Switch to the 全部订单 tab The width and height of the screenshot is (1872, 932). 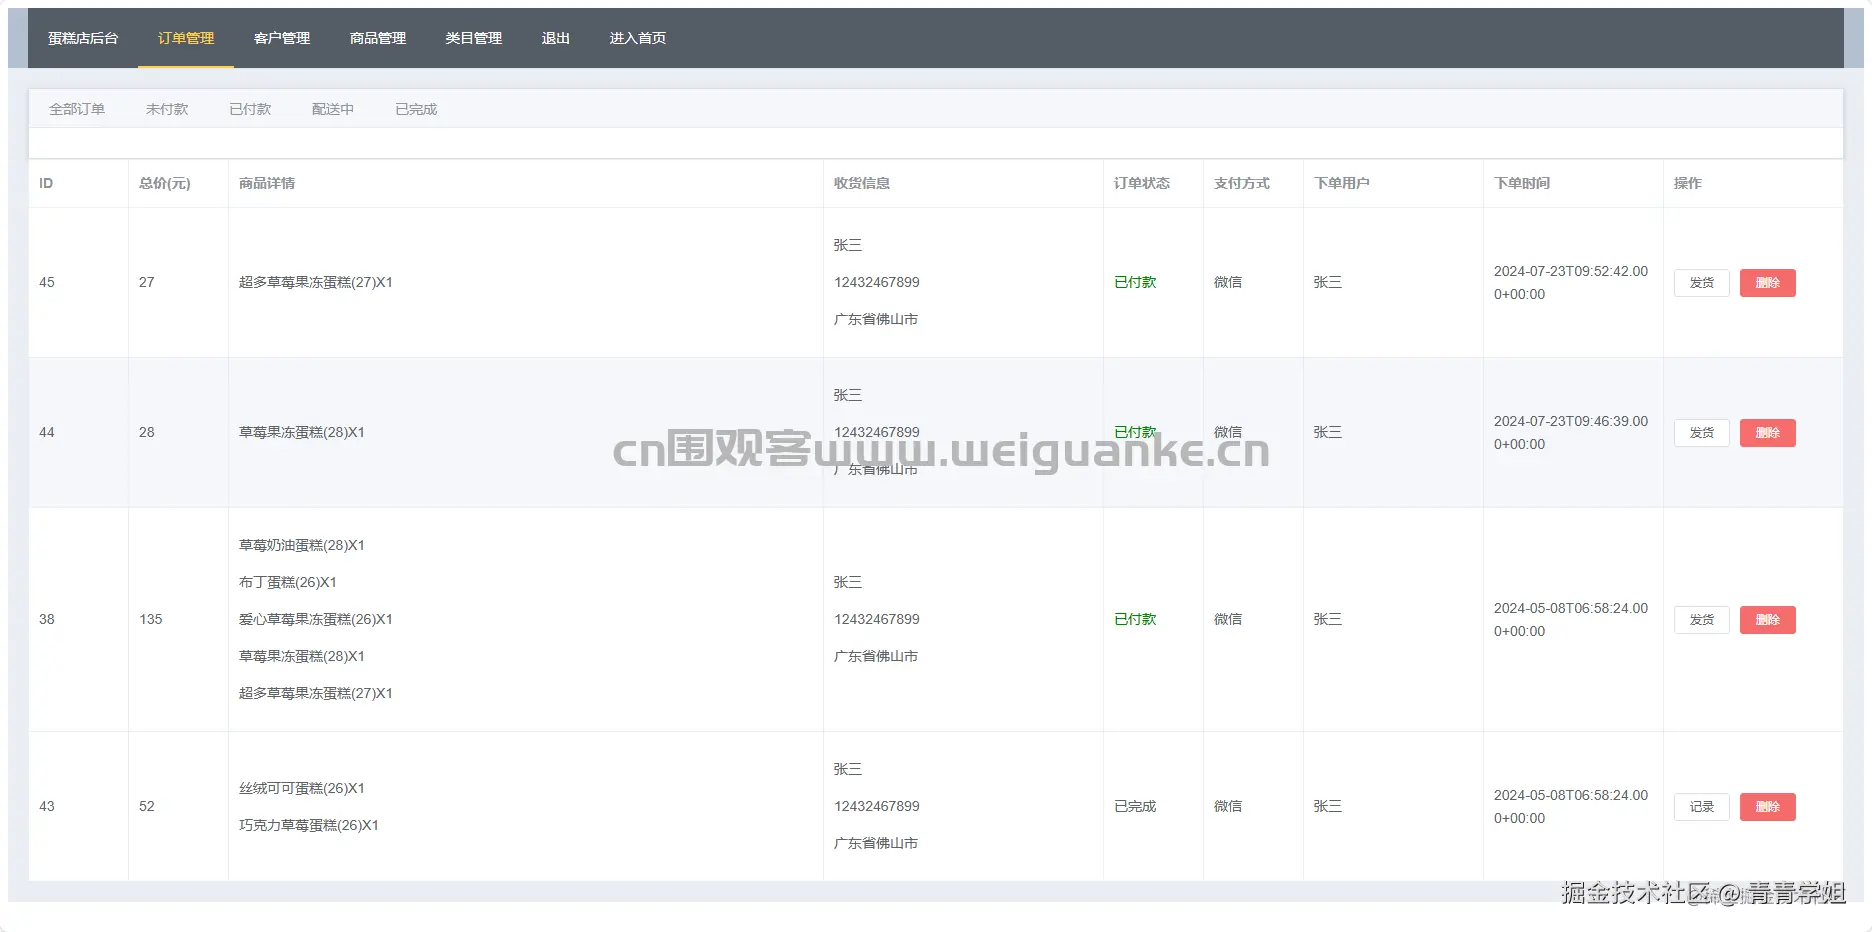coord(77,109)
